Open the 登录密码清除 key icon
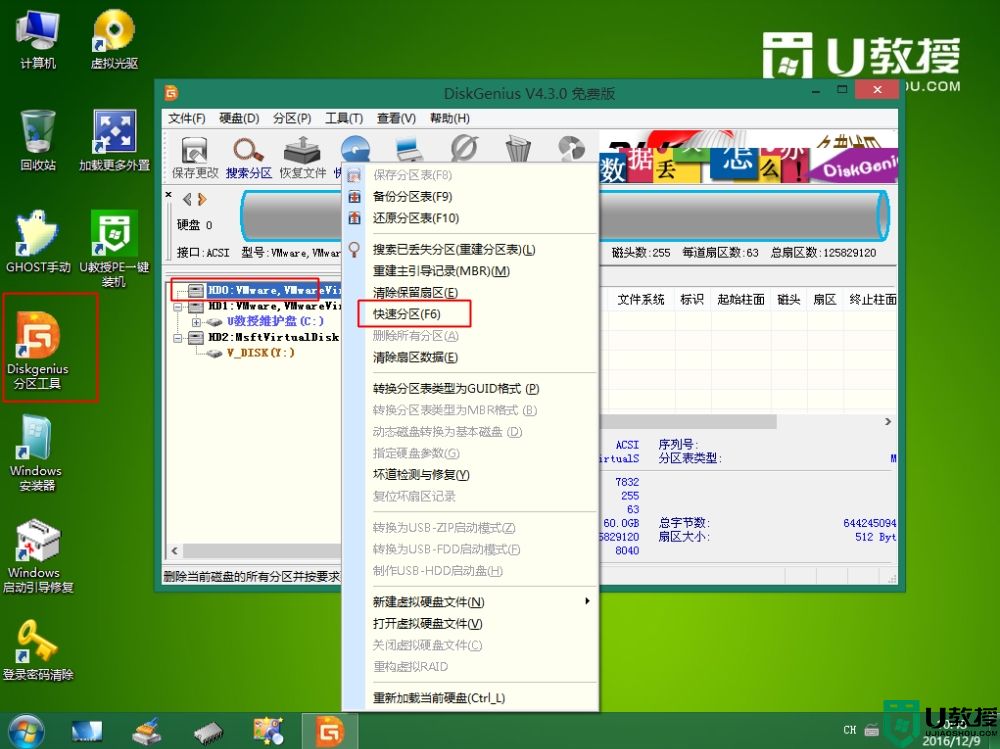Screen dimensions: 1000x749 38,651
